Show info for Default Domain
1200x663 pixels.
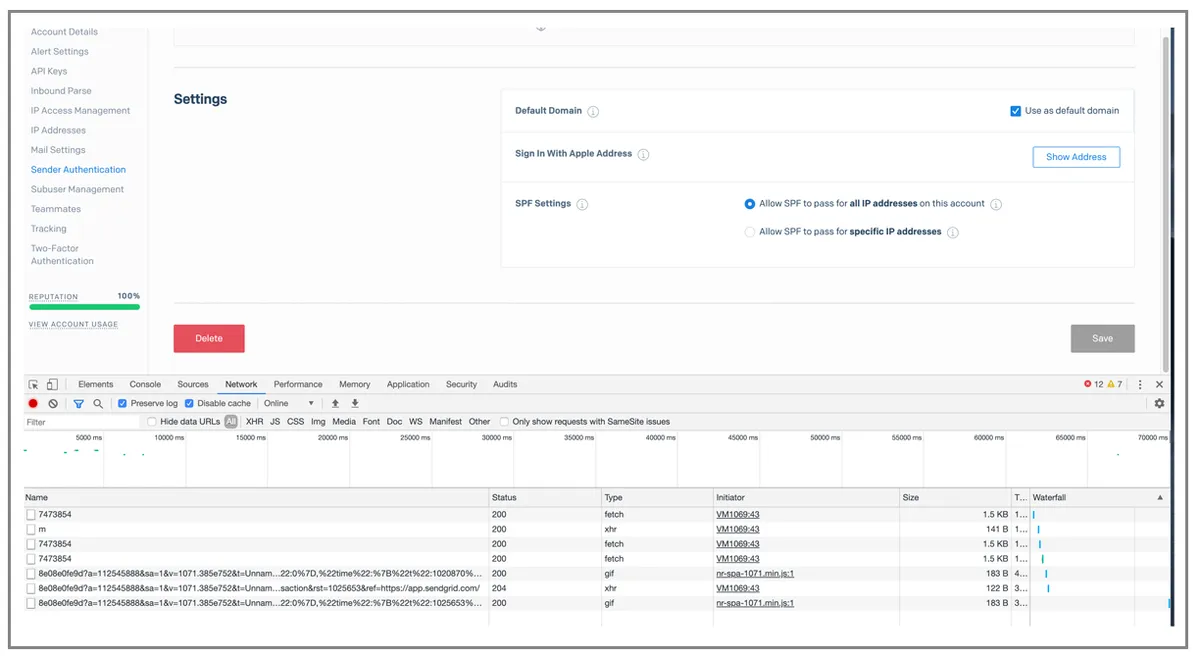click(x=593, y=112)
